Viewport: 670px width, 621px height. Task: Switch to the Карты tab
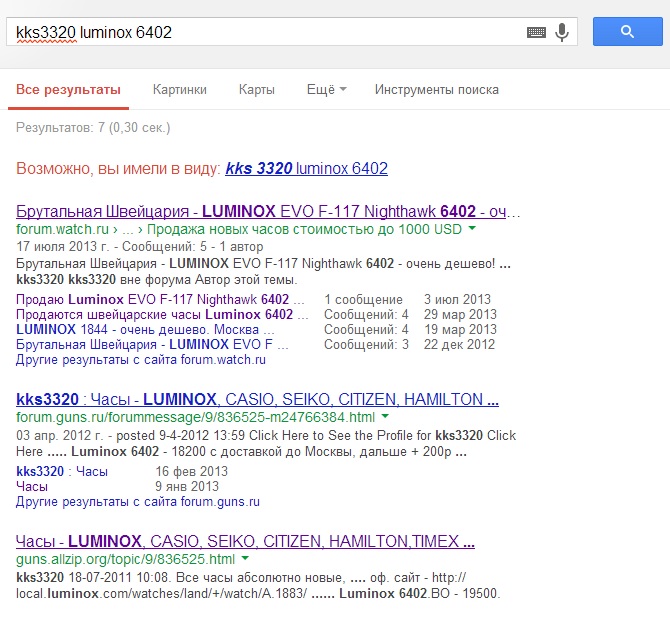pos(256,90)
